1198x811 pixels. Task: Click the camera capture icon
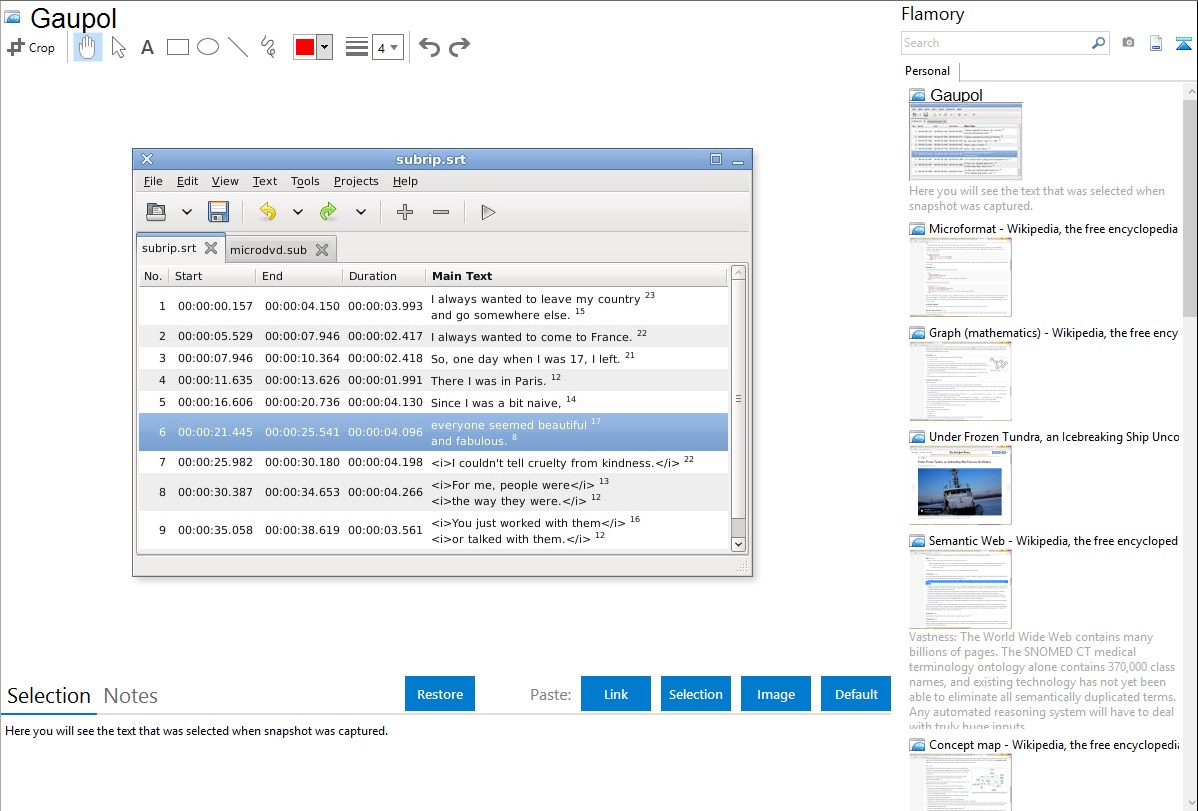coord(1128,43)
